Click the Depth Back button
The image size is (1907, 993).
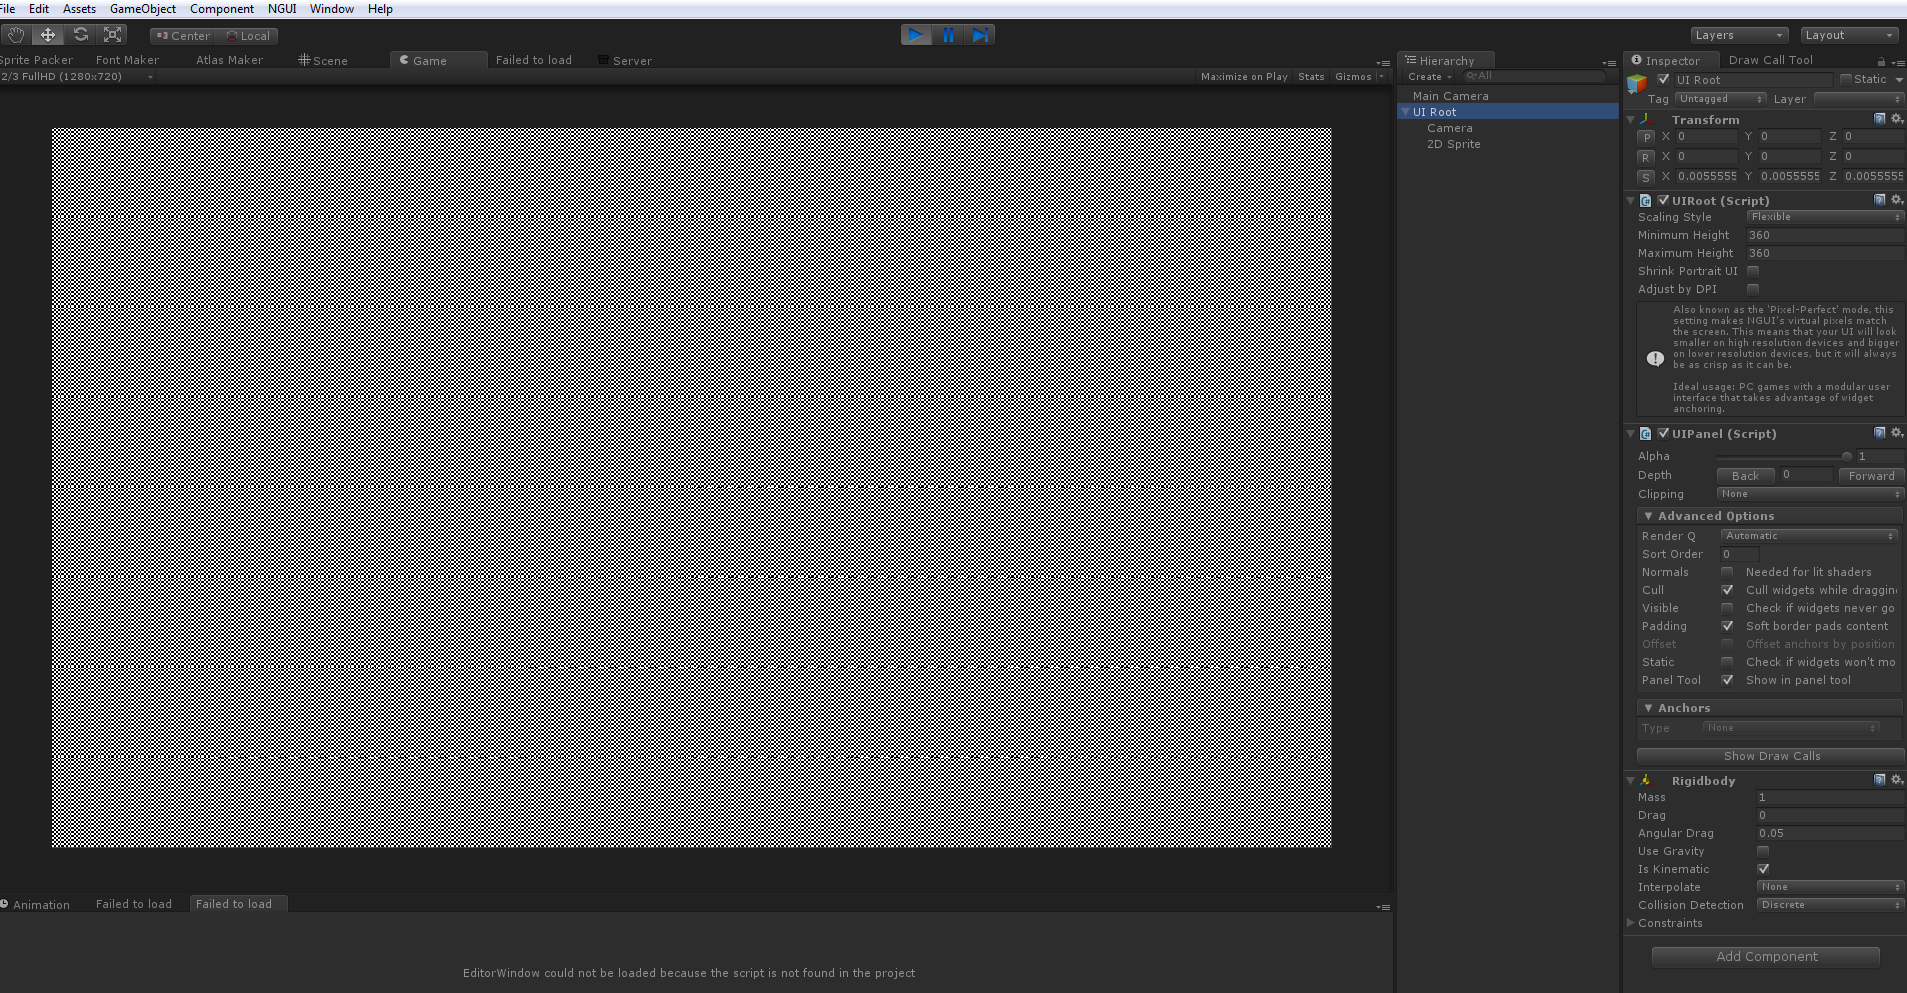click(1745, 476)
